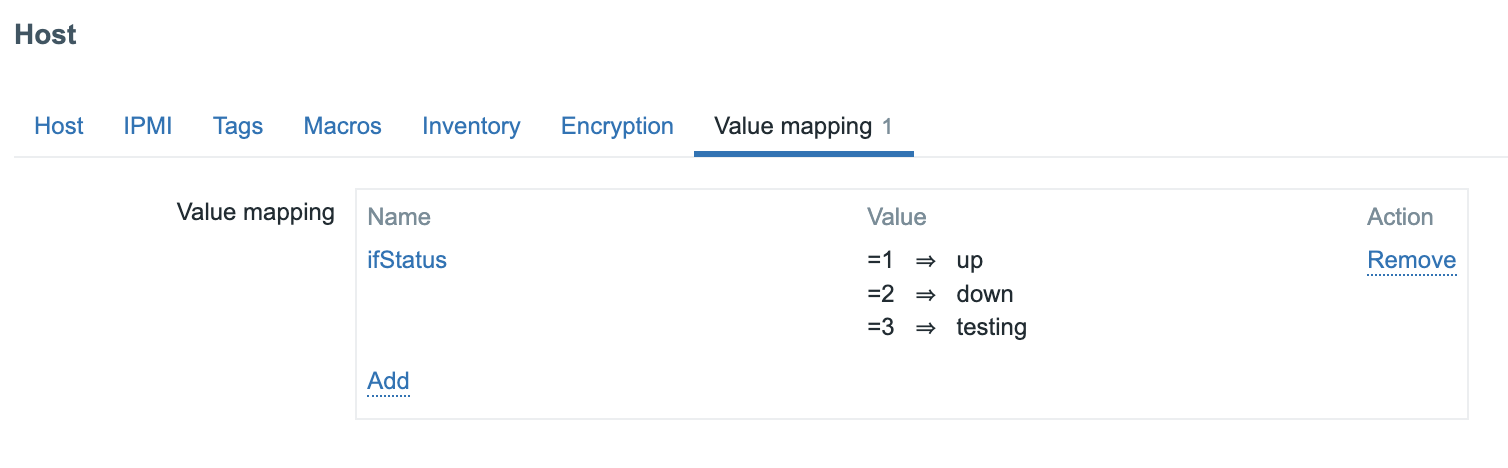
Task: Switch to the Encryption tab
Action: 617,127
